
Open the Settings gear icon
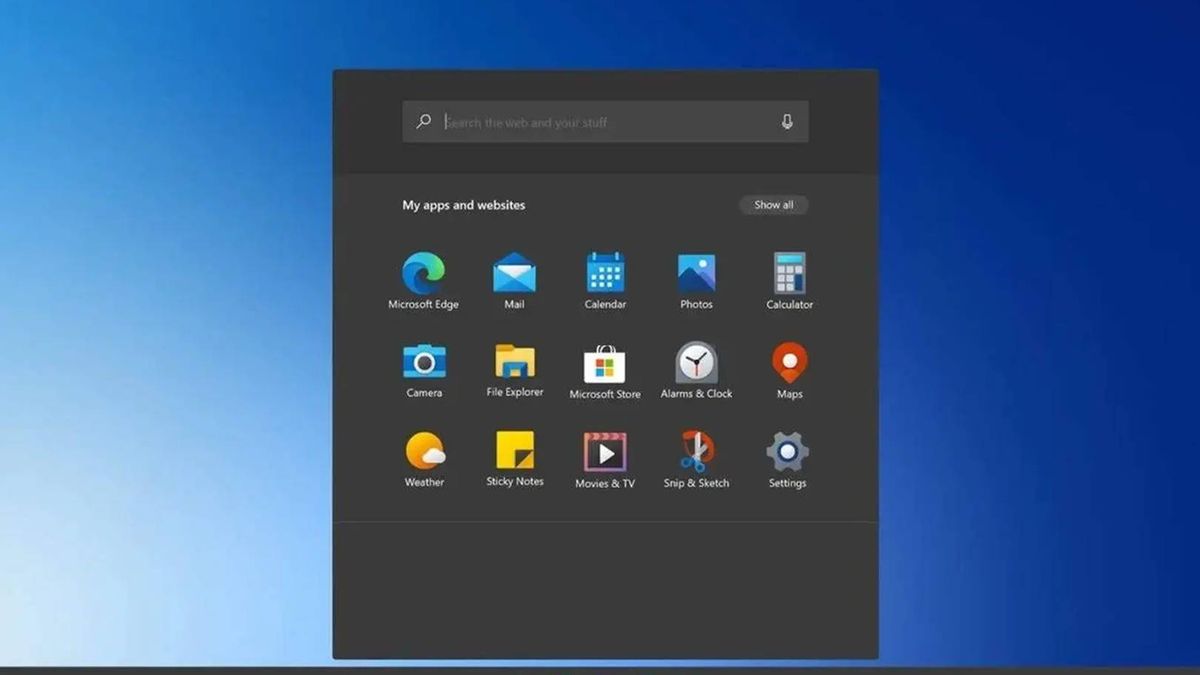pyautogui.click(x=787, y=452)
